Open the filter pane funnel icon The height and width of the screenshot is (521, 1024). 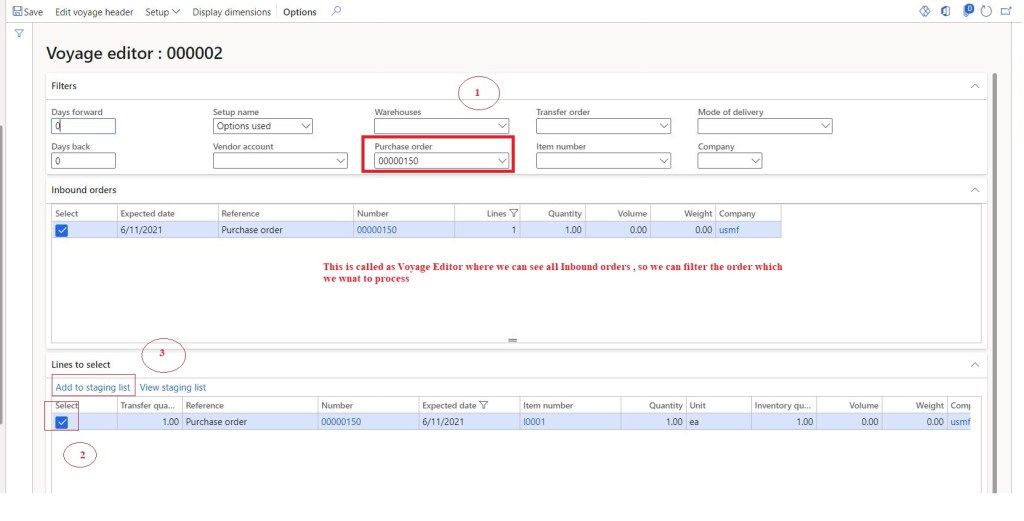click(18, 33)
